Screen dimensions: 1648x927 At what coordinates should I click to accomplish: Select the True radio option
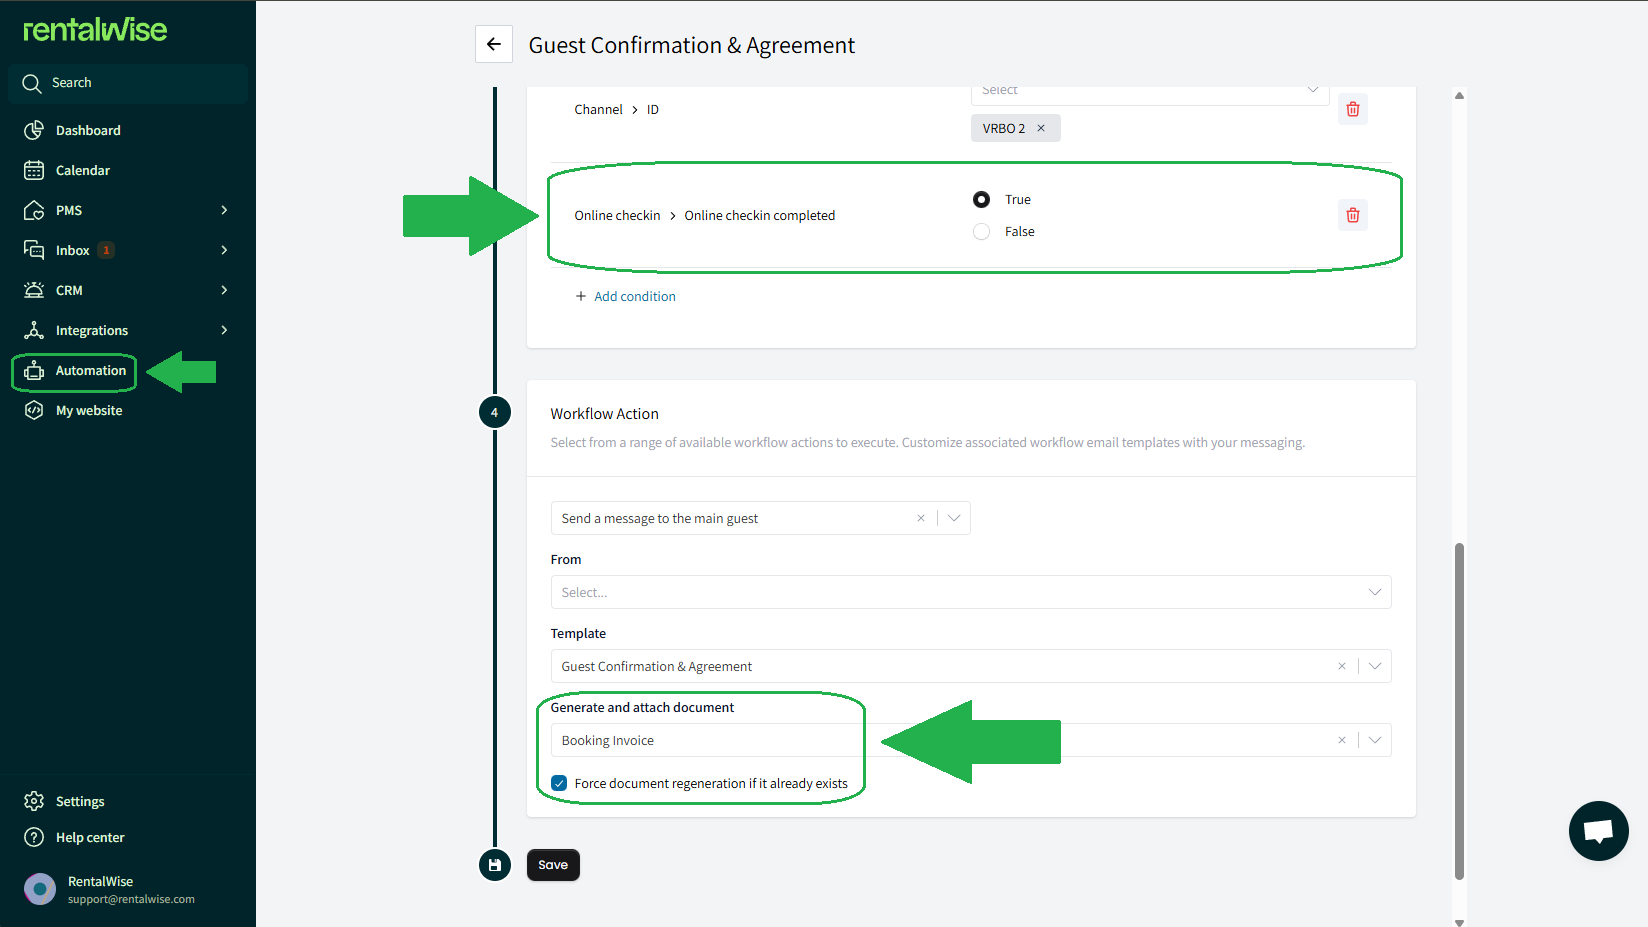982,199
